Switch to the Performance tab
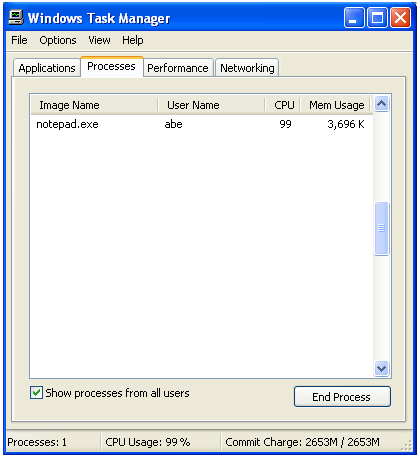The image size is (418, 457). click(178, 68)
